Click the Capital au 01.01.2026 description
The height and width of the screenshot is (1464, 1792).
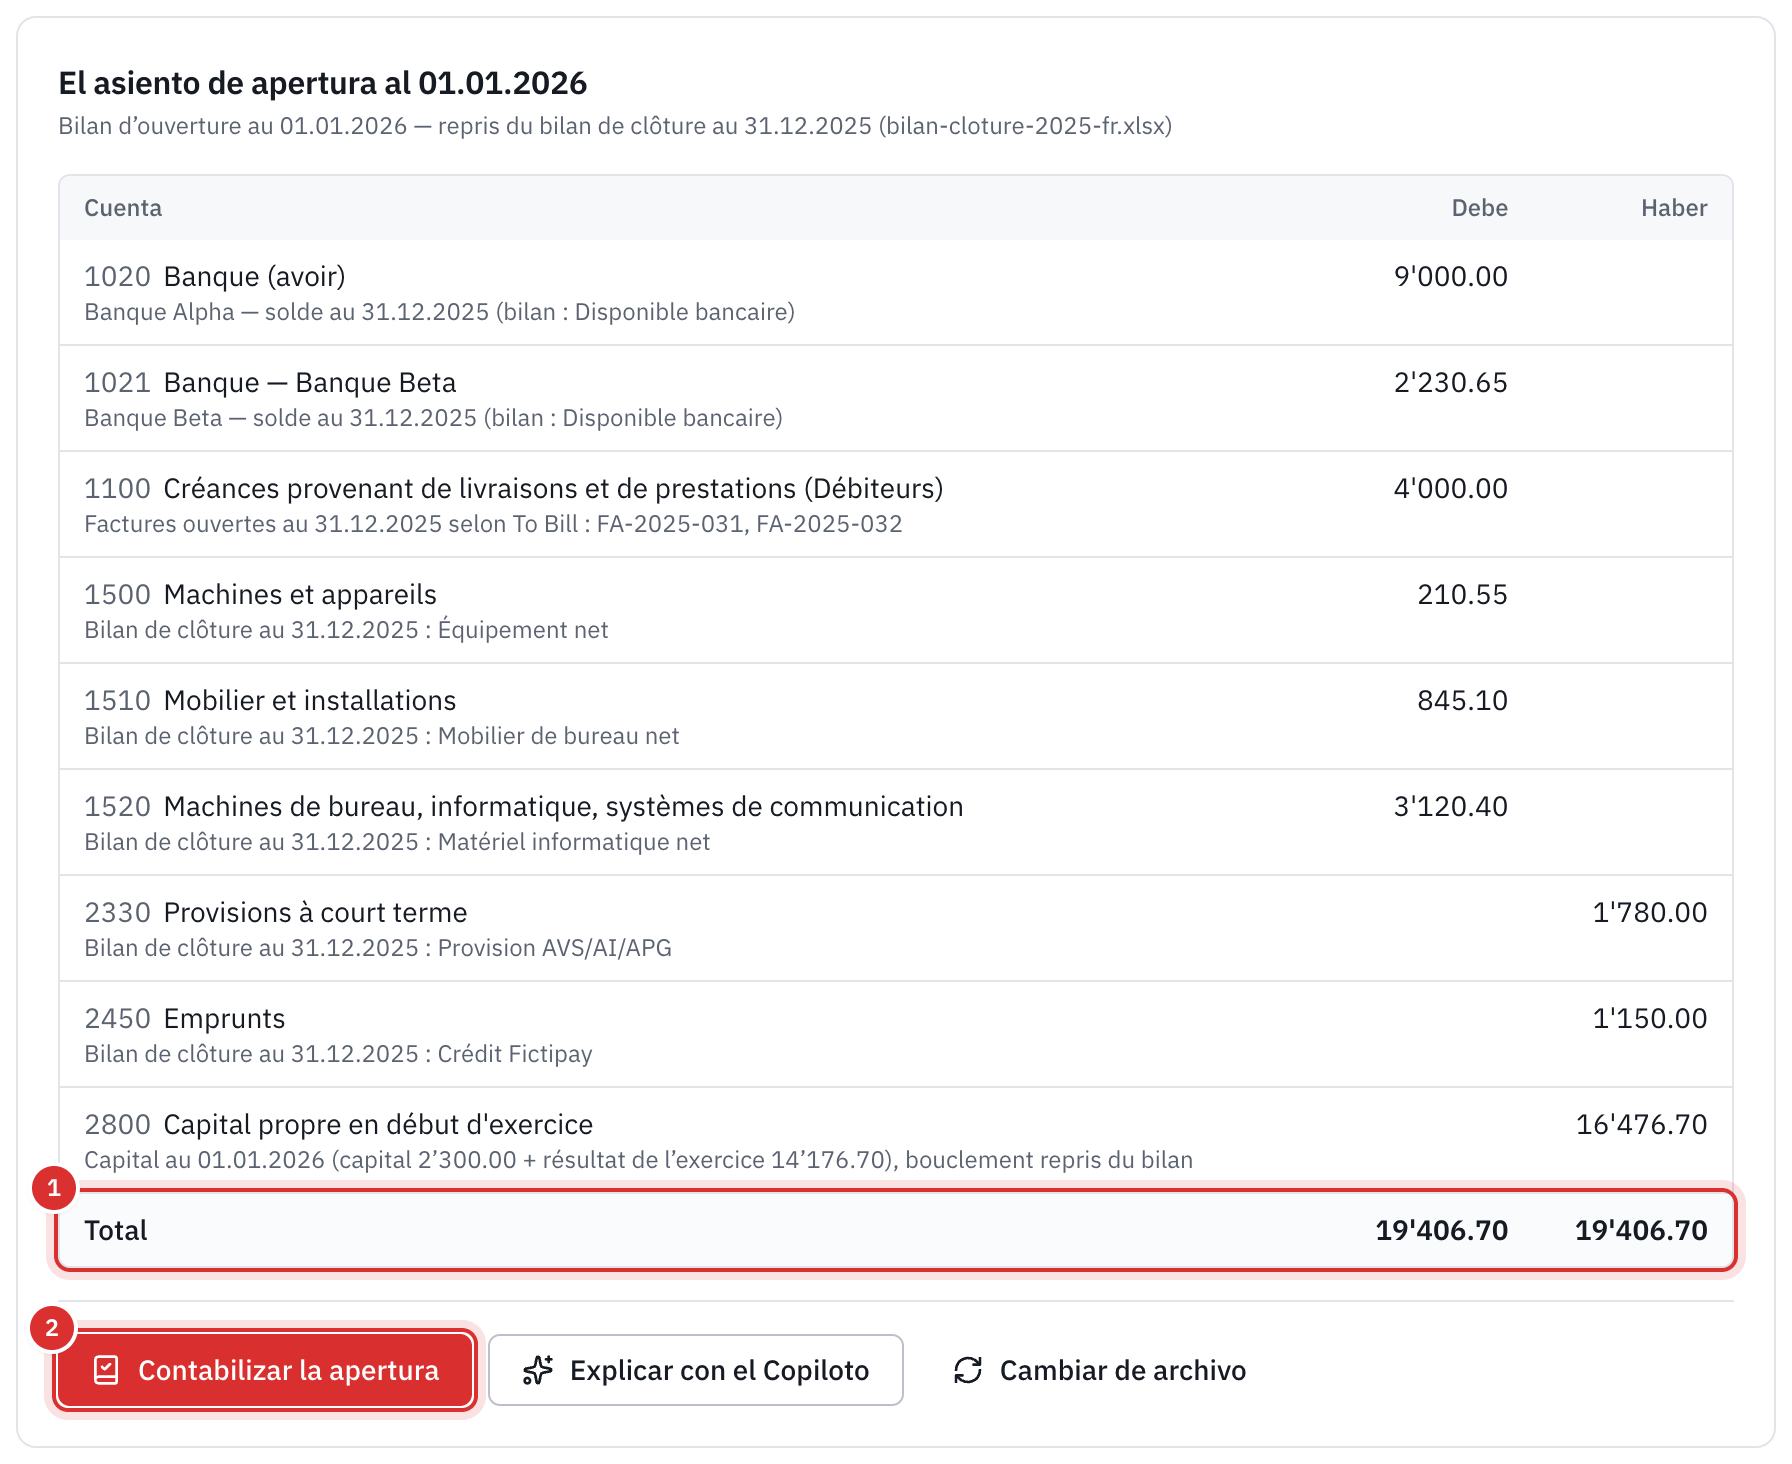pyautogui.click(x=639, y=1160)
